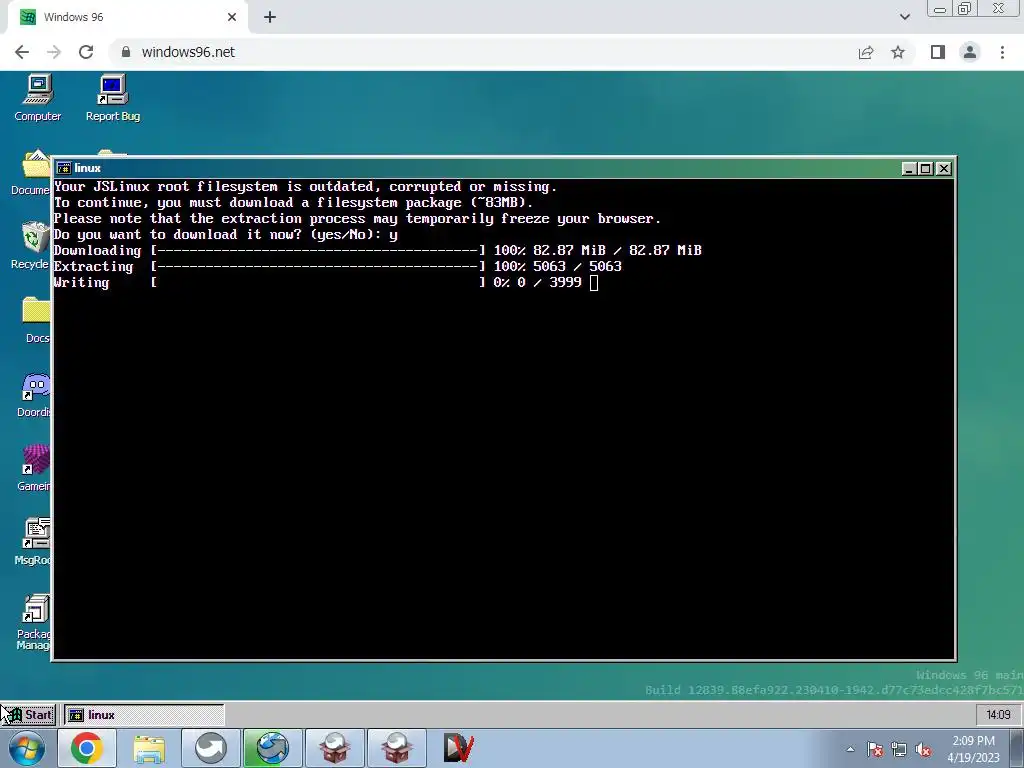The width and height of the screenshot is (1024, 768).
Task: Click the text "Do you want to download it now?"
Action: coord(178,234)
